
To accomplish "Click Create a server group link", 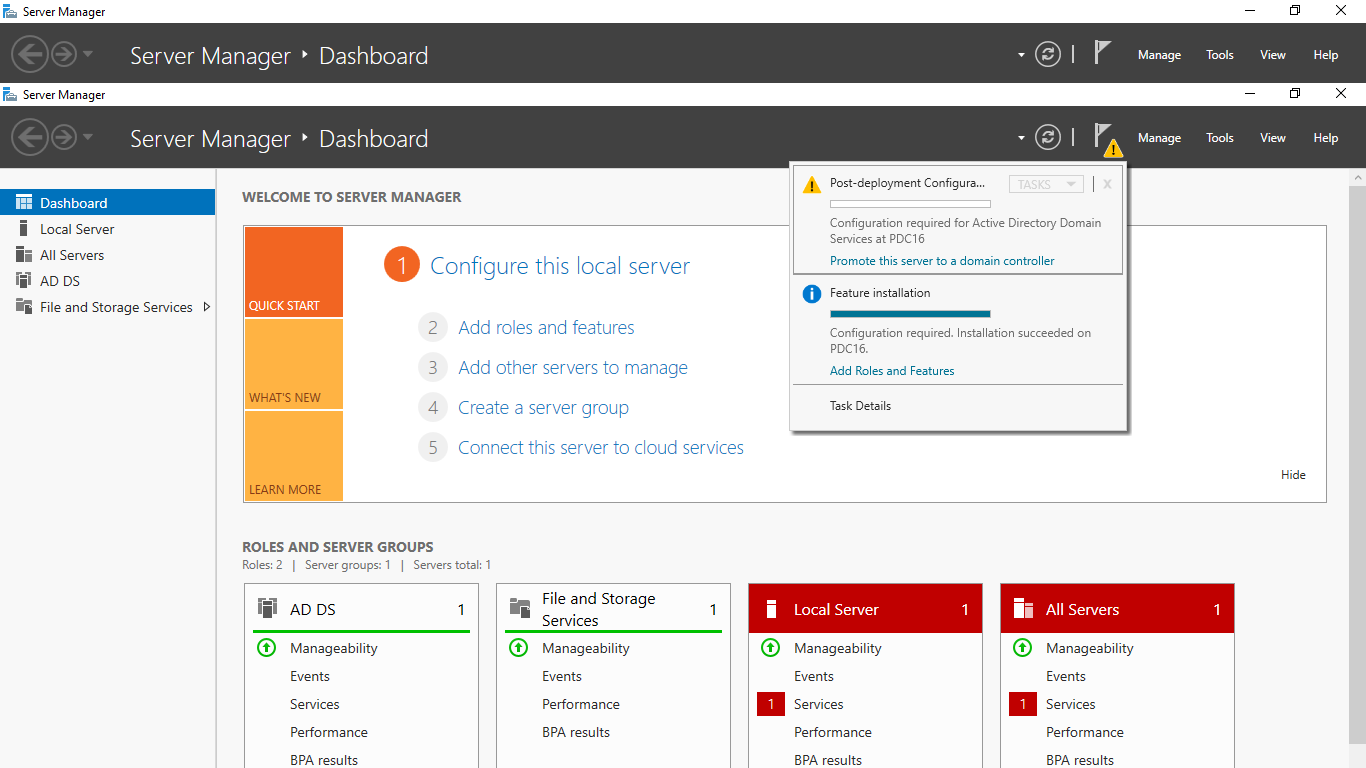I will pos(543,407).
